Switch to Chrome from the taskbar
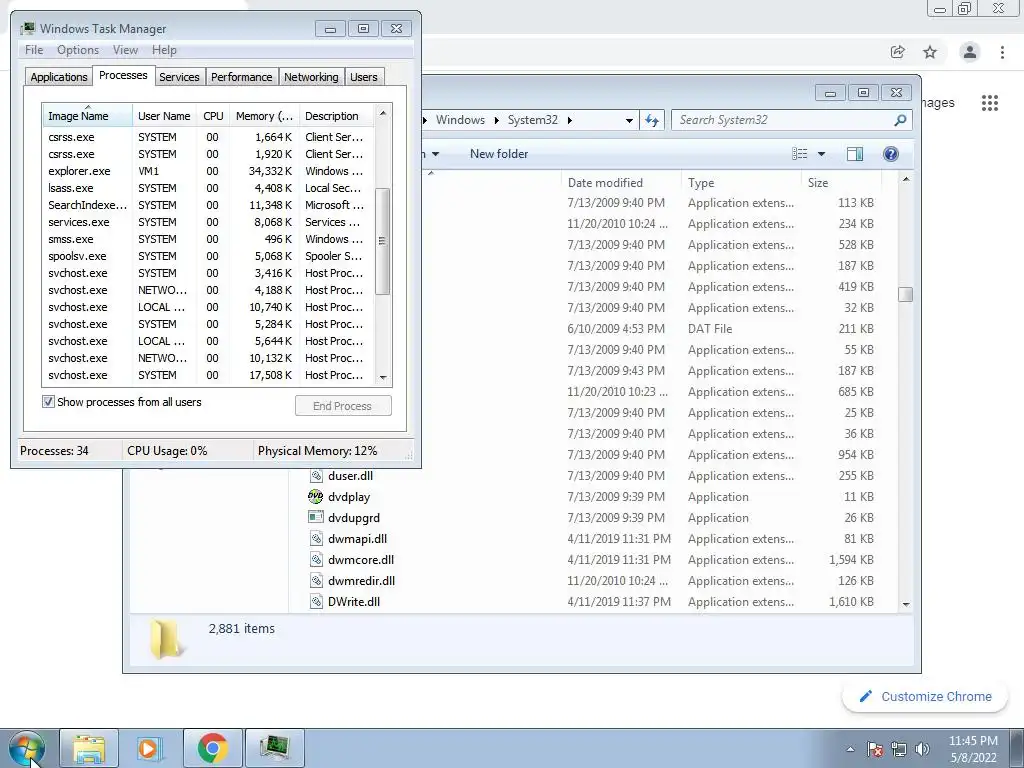The height and width of the screenshot is (768, 1024). pos(212,748)
